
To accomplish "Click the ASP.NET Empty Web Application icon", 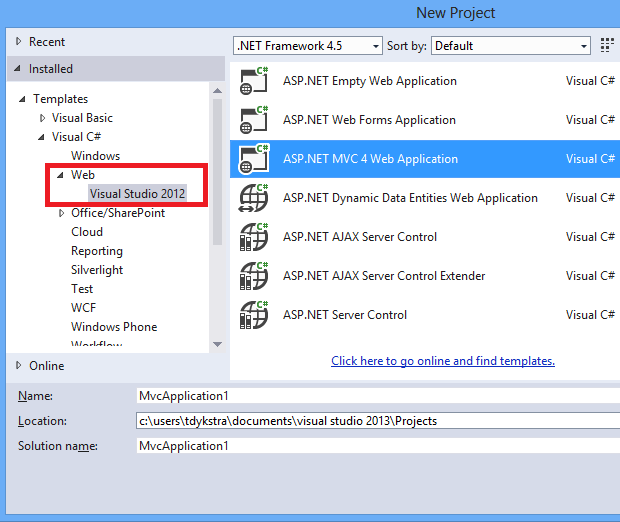I will 254,81.
